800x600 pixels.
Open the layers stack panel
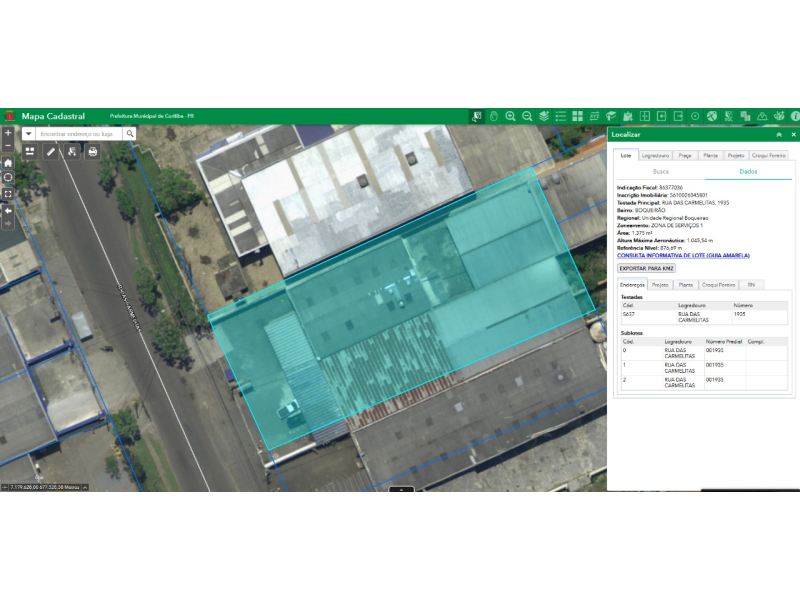pos(544,116)
